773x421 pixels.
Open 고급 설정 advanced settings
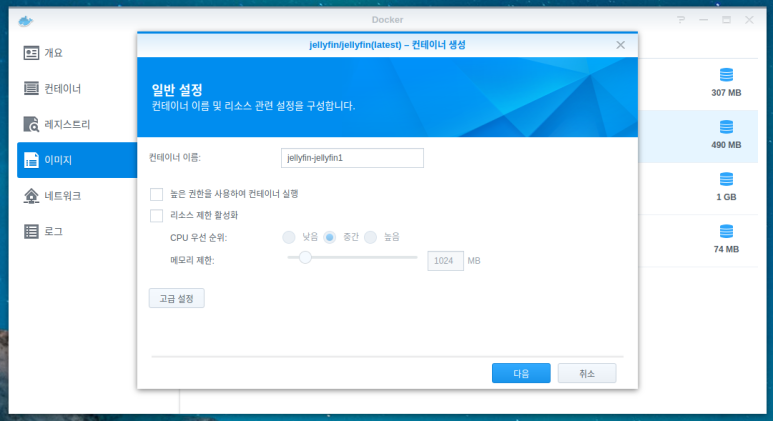click(x=176, y=298)
